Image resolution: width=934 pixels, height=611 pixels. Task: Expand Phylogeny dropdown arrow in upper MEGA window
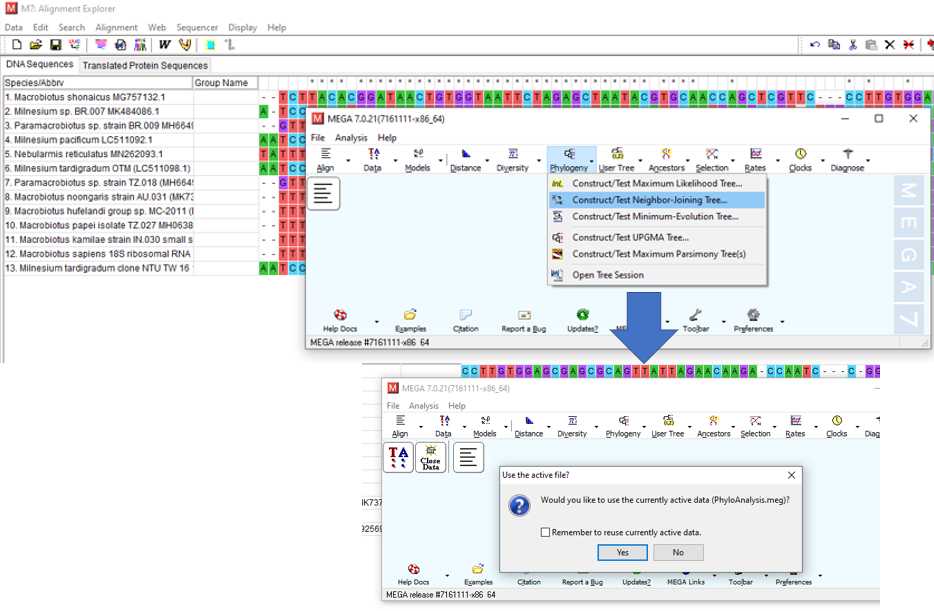(591, 161)
